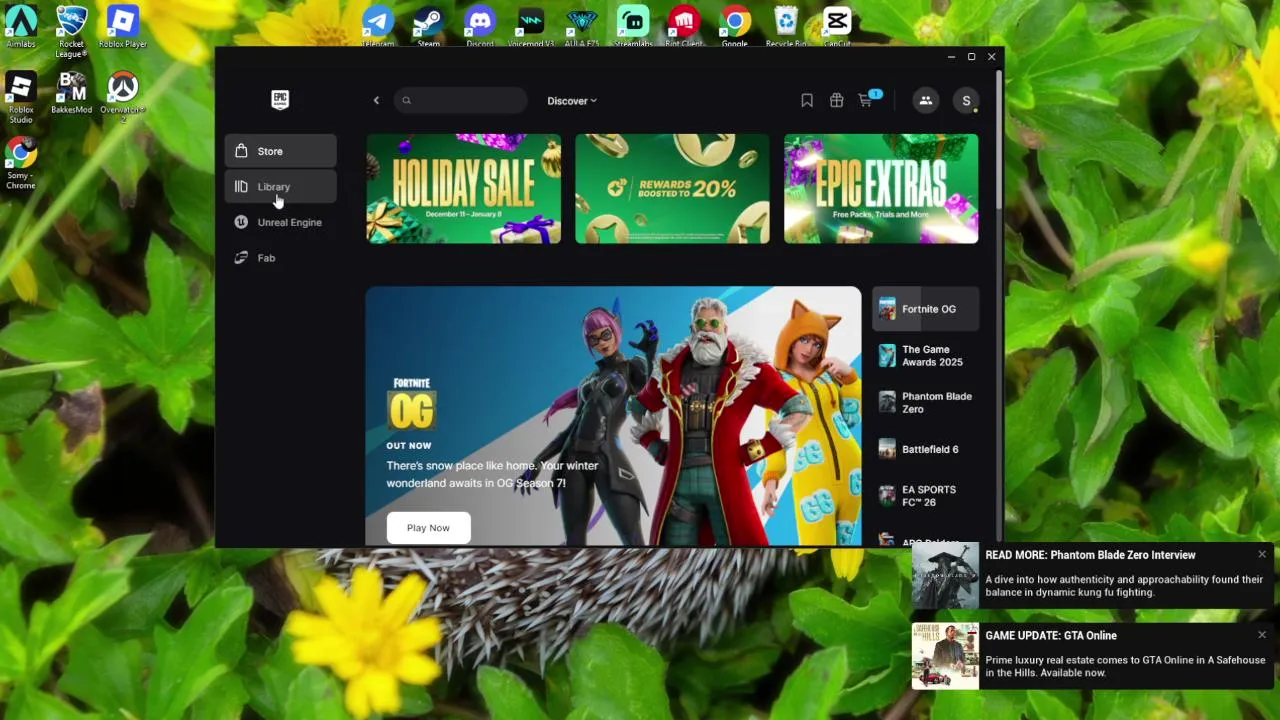Launch Telegram from the desktop

377,26
